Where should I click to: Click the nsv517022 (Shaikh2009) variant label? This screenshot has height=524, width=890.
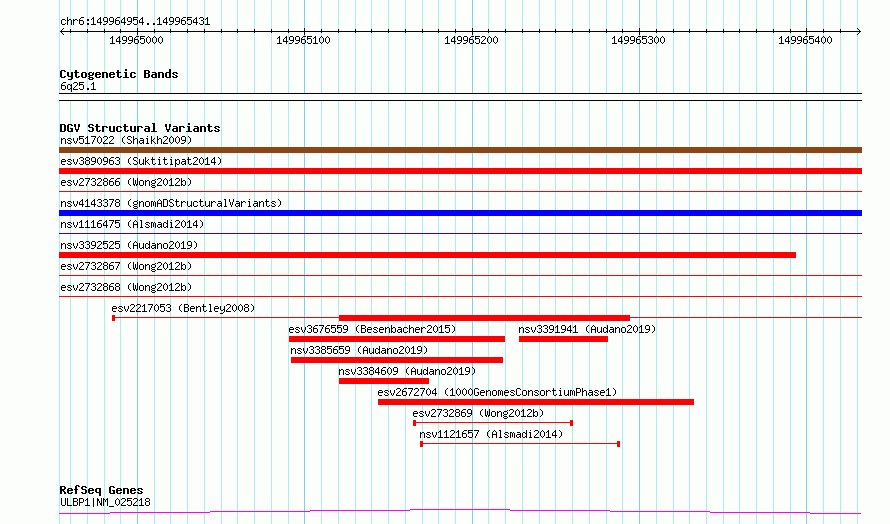point(126,140)
